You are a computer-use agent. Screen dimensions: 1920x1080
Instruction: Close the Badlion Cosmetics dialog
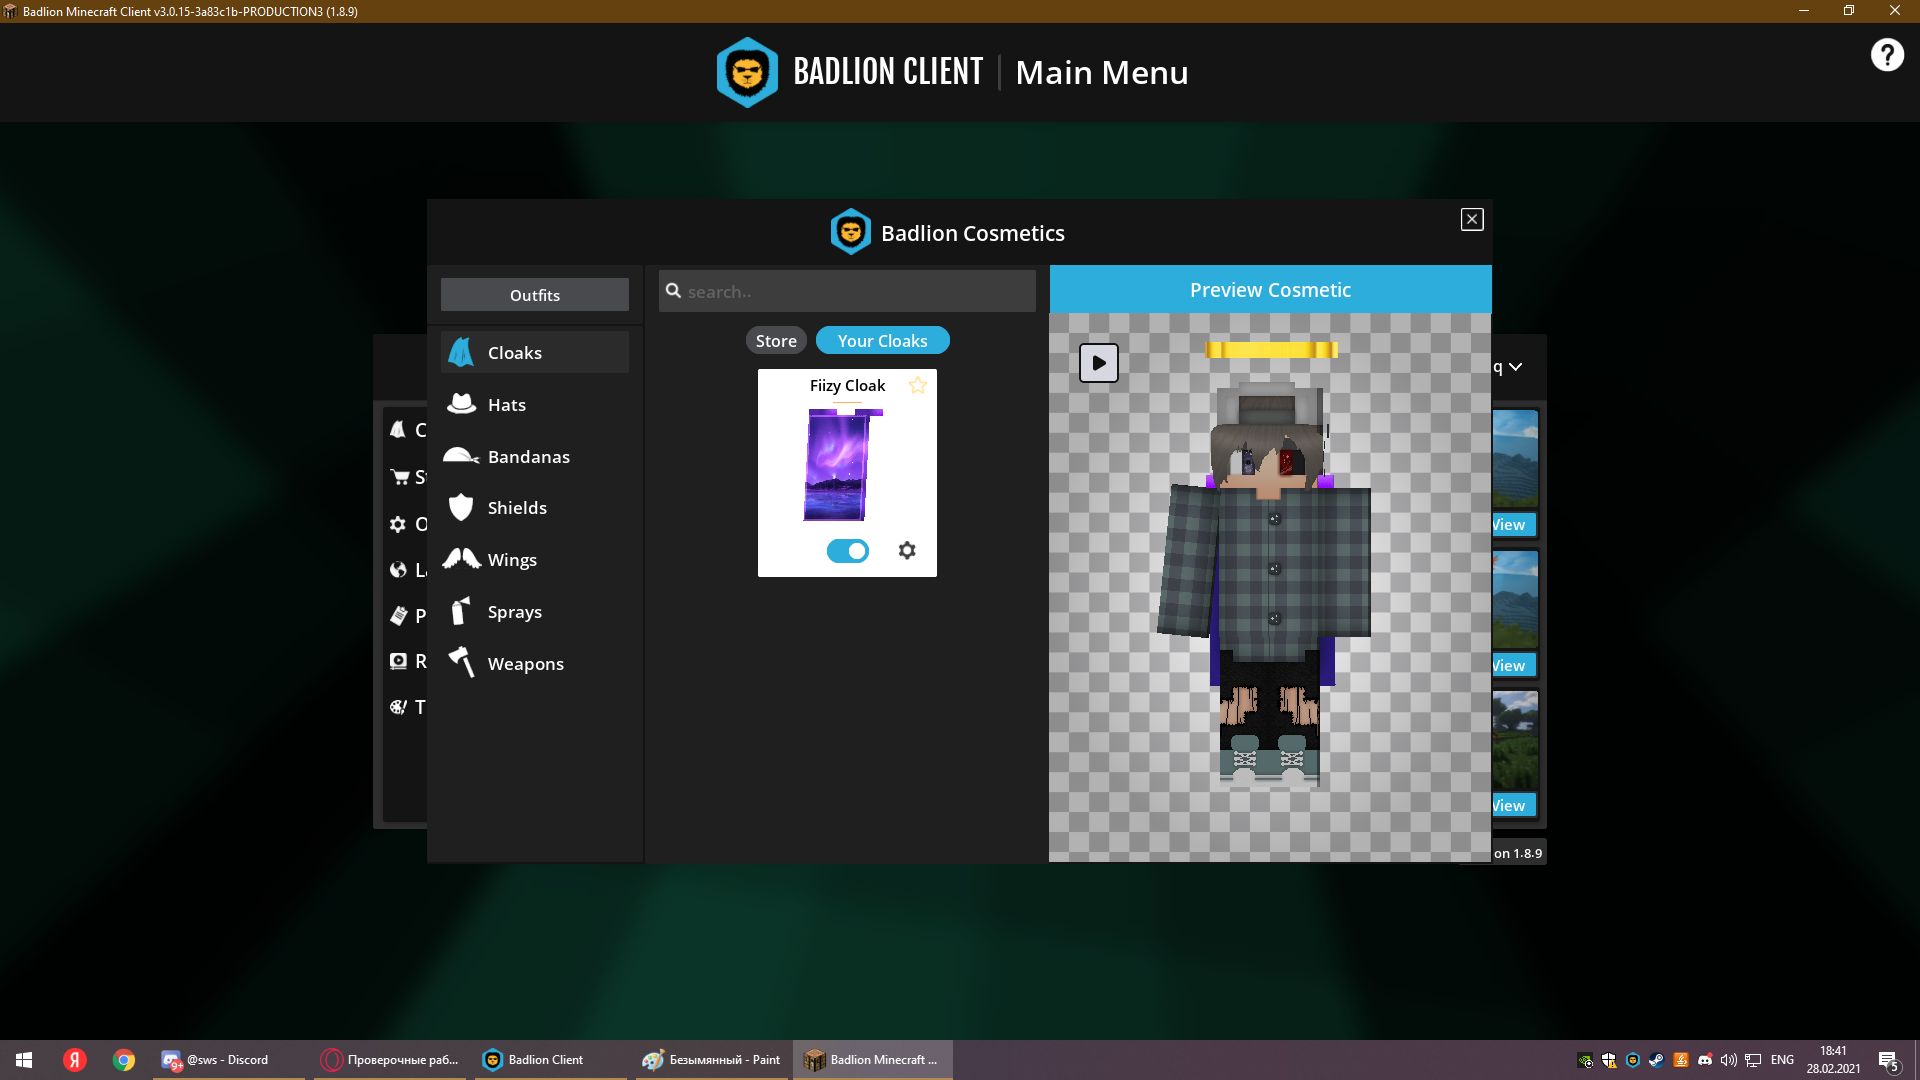pos(1472,220)
